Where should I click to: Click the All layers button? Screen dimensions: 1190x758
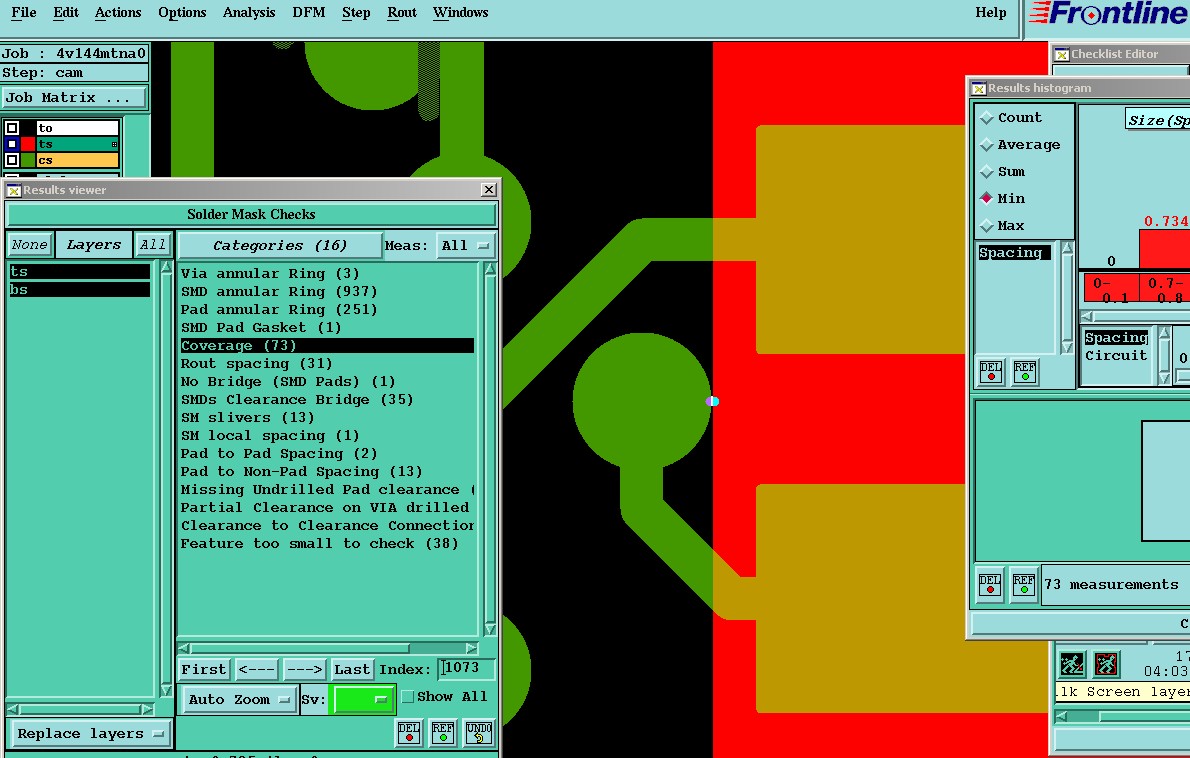(153, 244)
